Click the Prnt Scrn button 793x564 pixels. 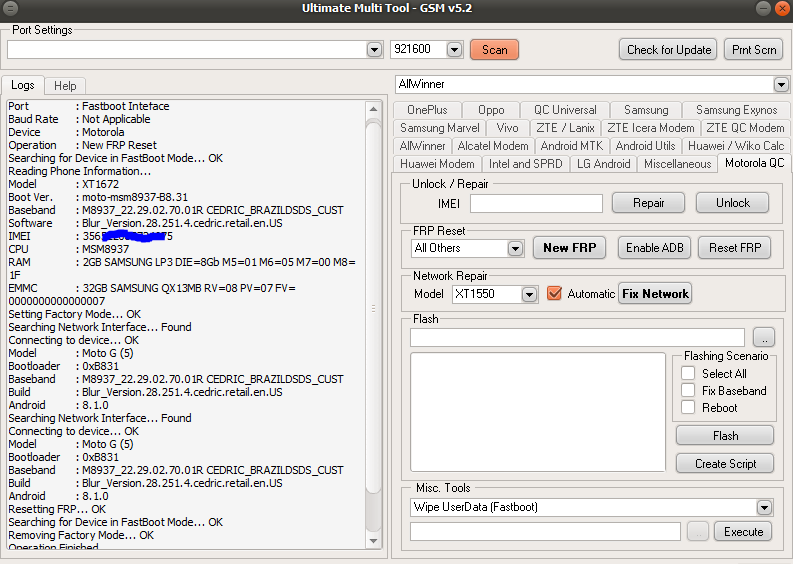tap(754, 50)
